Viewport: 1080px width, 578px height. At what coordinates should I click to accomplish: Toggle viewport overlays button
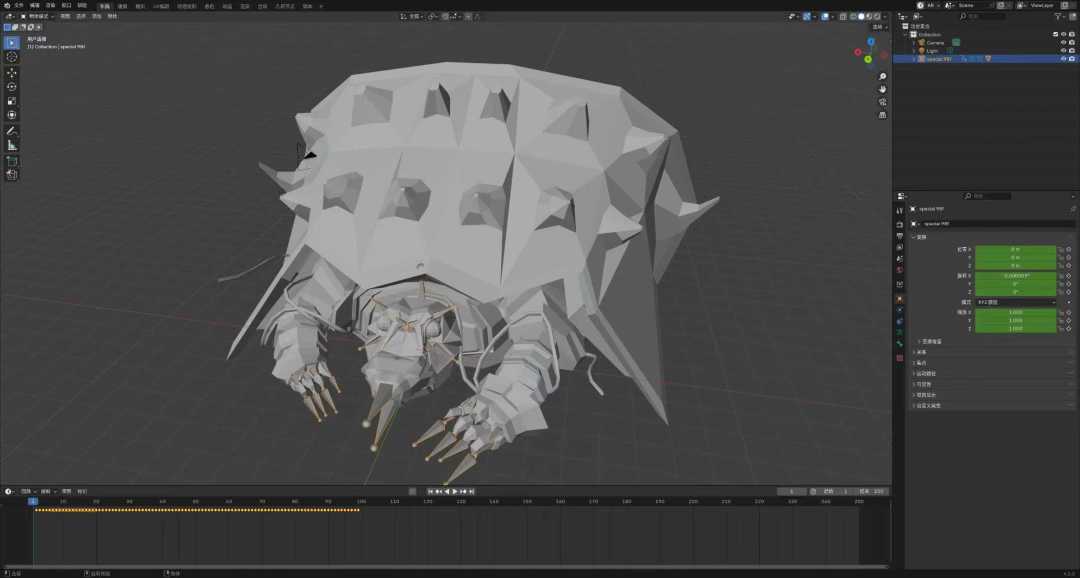click(x=825, y=16)
